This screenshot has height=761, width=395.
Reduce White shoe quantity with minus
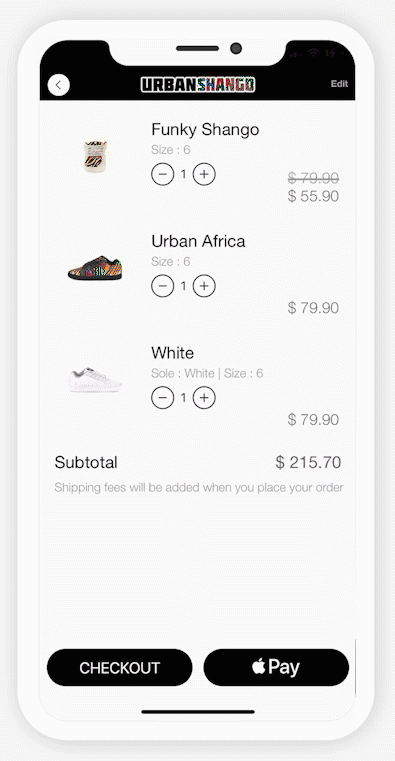[163, 397]
